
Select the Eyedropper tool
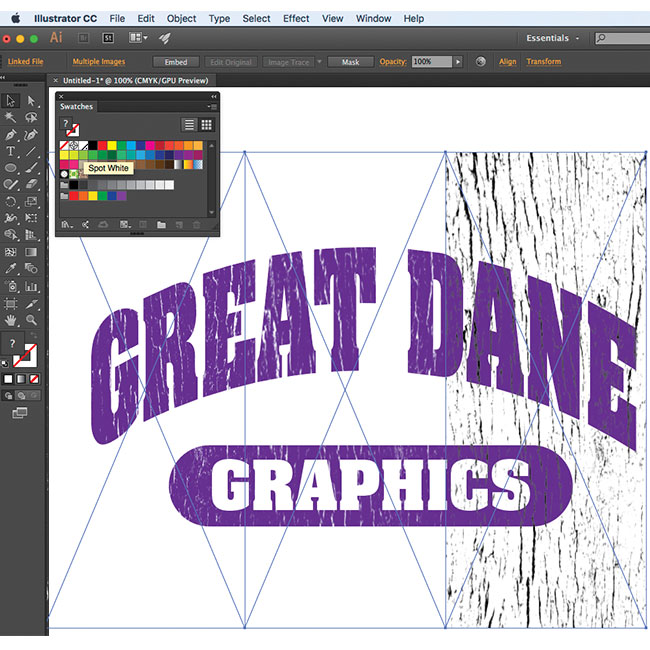click(10, 269)
